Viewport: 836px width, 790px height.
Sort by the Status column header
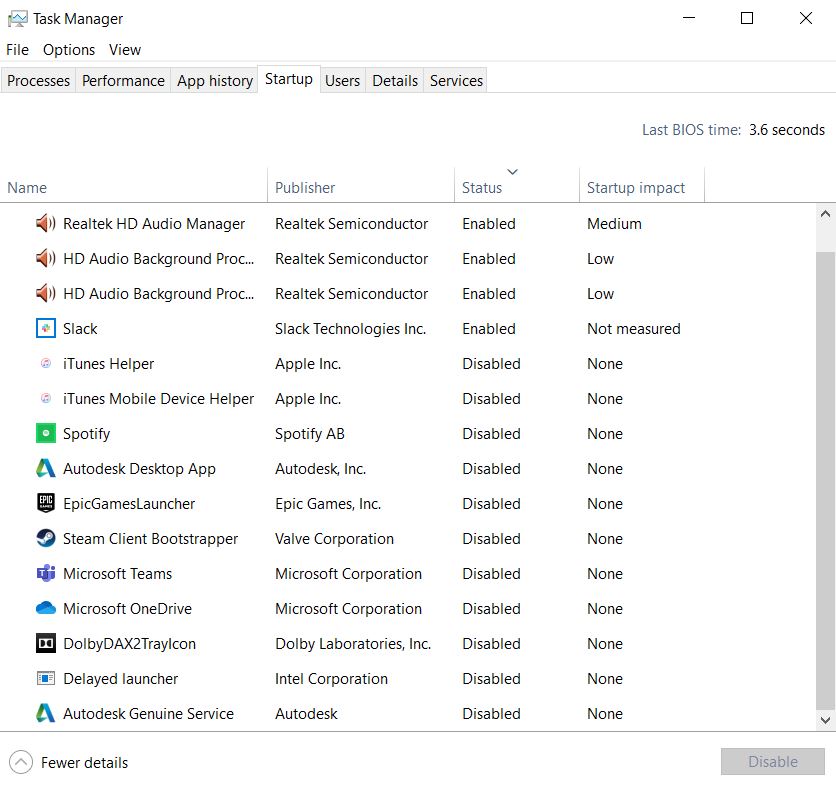(517, 187)
